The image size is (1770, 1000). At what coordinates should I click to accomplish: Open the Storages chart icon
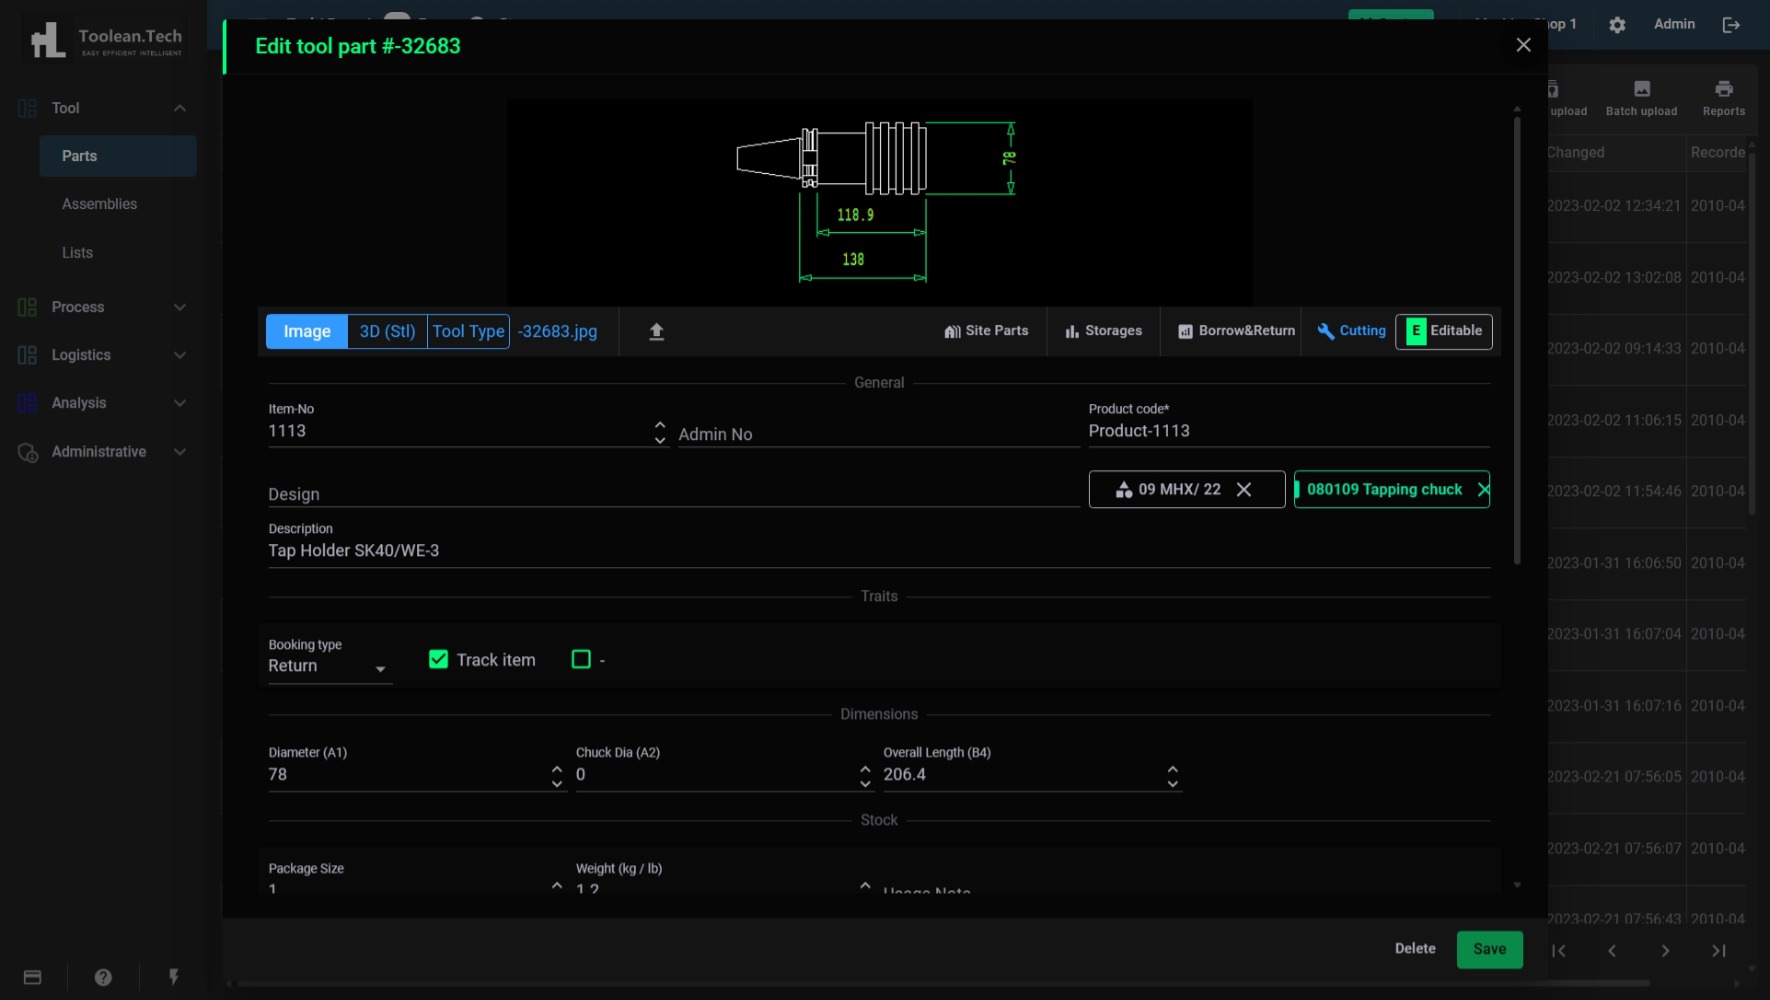(1103, 331)
